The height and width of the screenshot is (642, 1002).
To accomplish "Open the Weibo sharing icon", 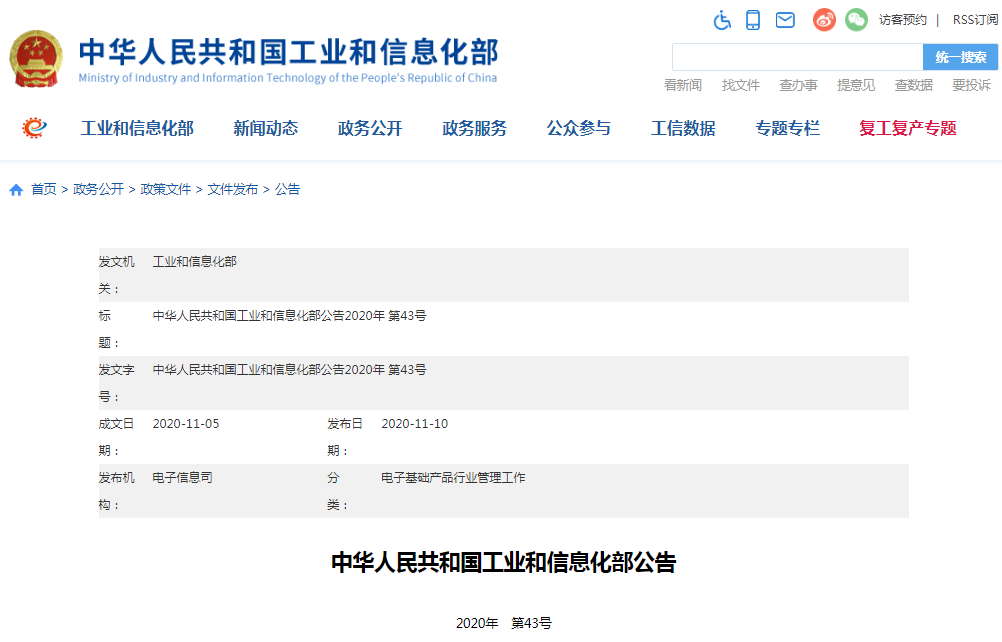I will tap(822, 19).
